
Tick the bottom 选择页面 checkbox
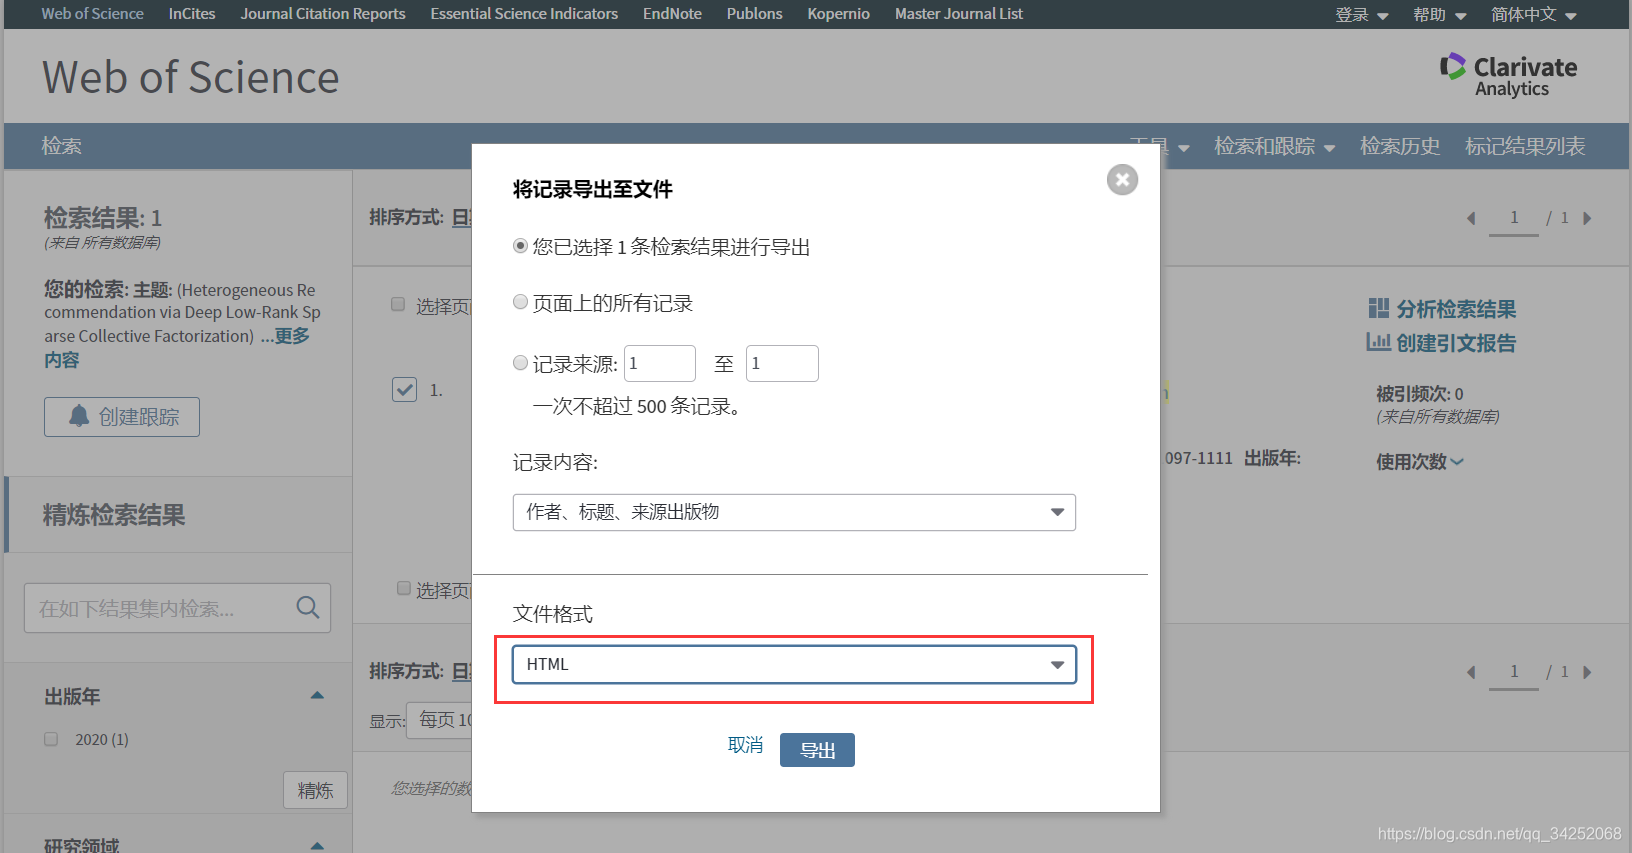pos(404,588)
